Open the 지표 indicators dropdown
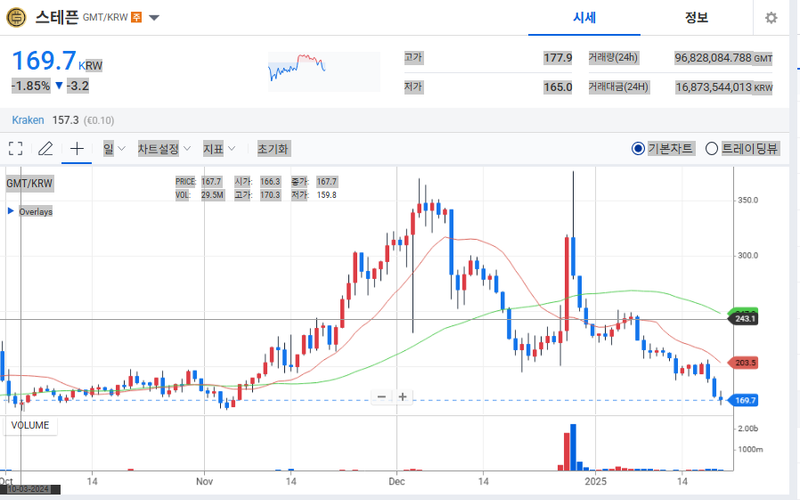 tap(219, 149)
